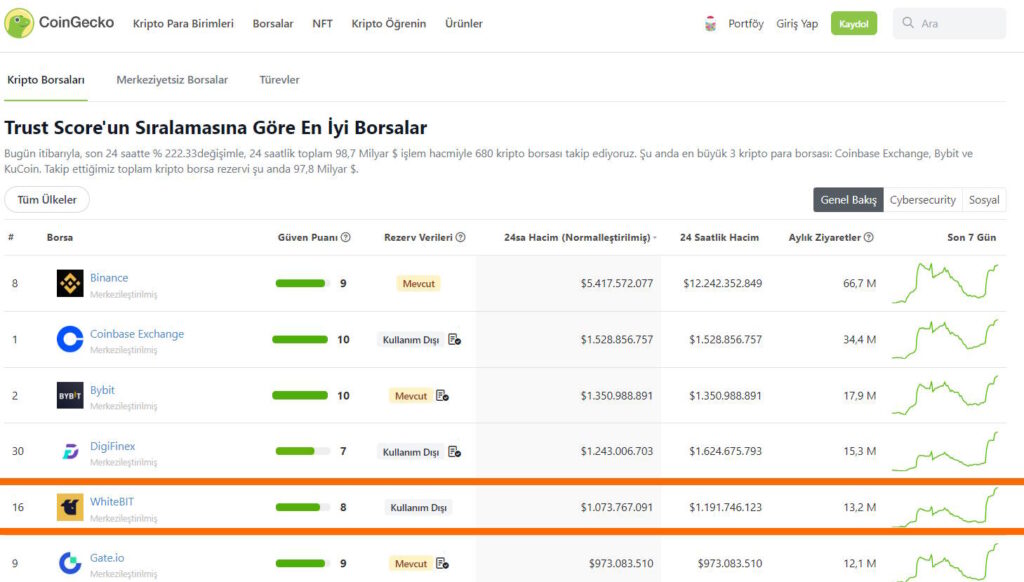The image size is (1024, 582).
Task: Click the 13,2 M monthly visits value
Action: [x=859, y=508]
